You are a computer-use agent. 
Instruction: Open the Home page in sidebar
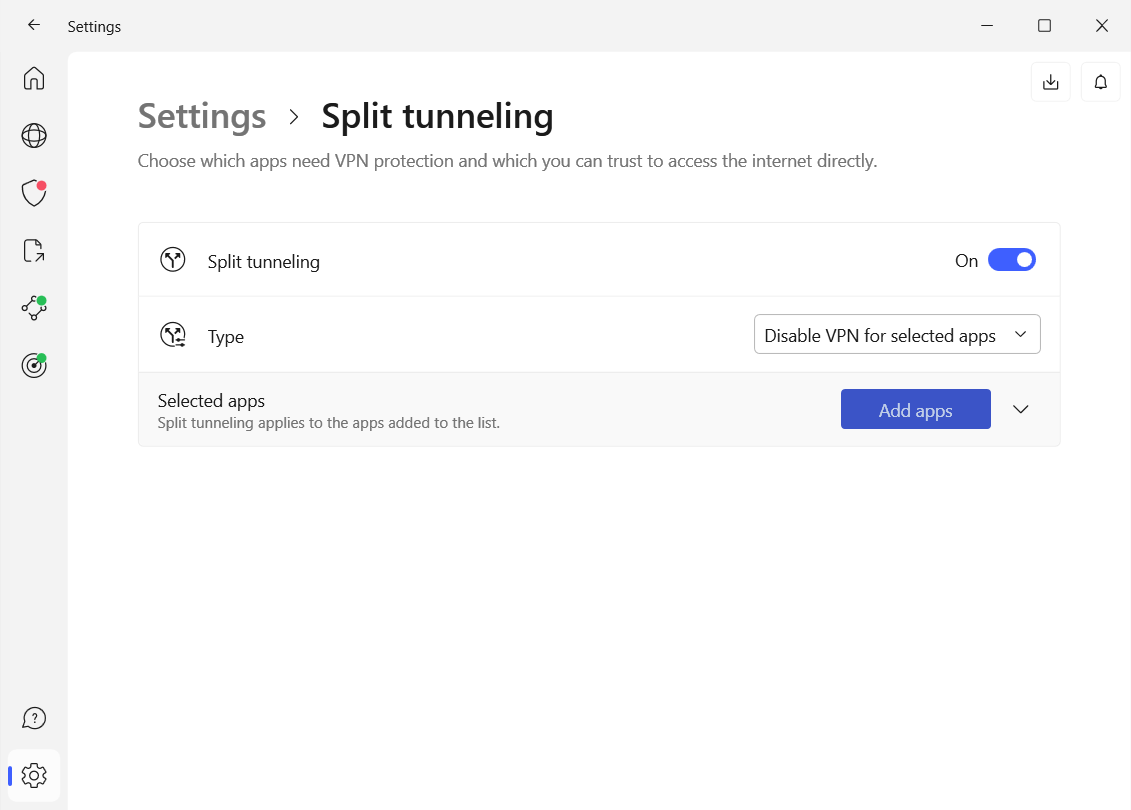[x=34, y=78]
